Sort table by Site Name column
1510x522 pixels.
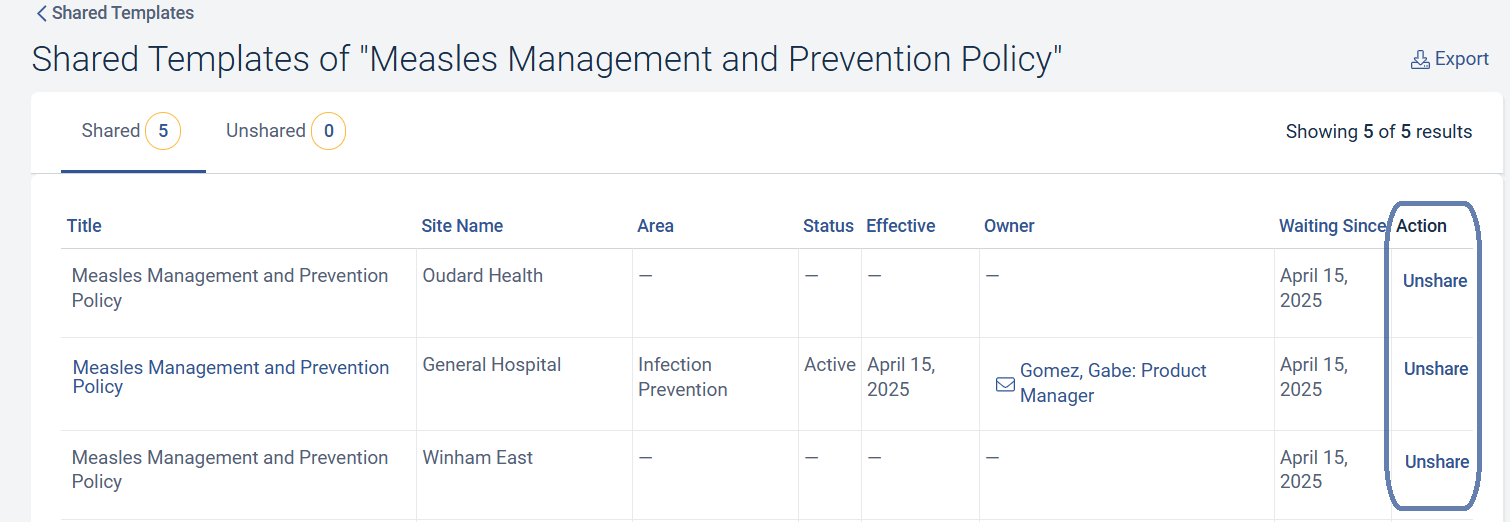[461, 226]
